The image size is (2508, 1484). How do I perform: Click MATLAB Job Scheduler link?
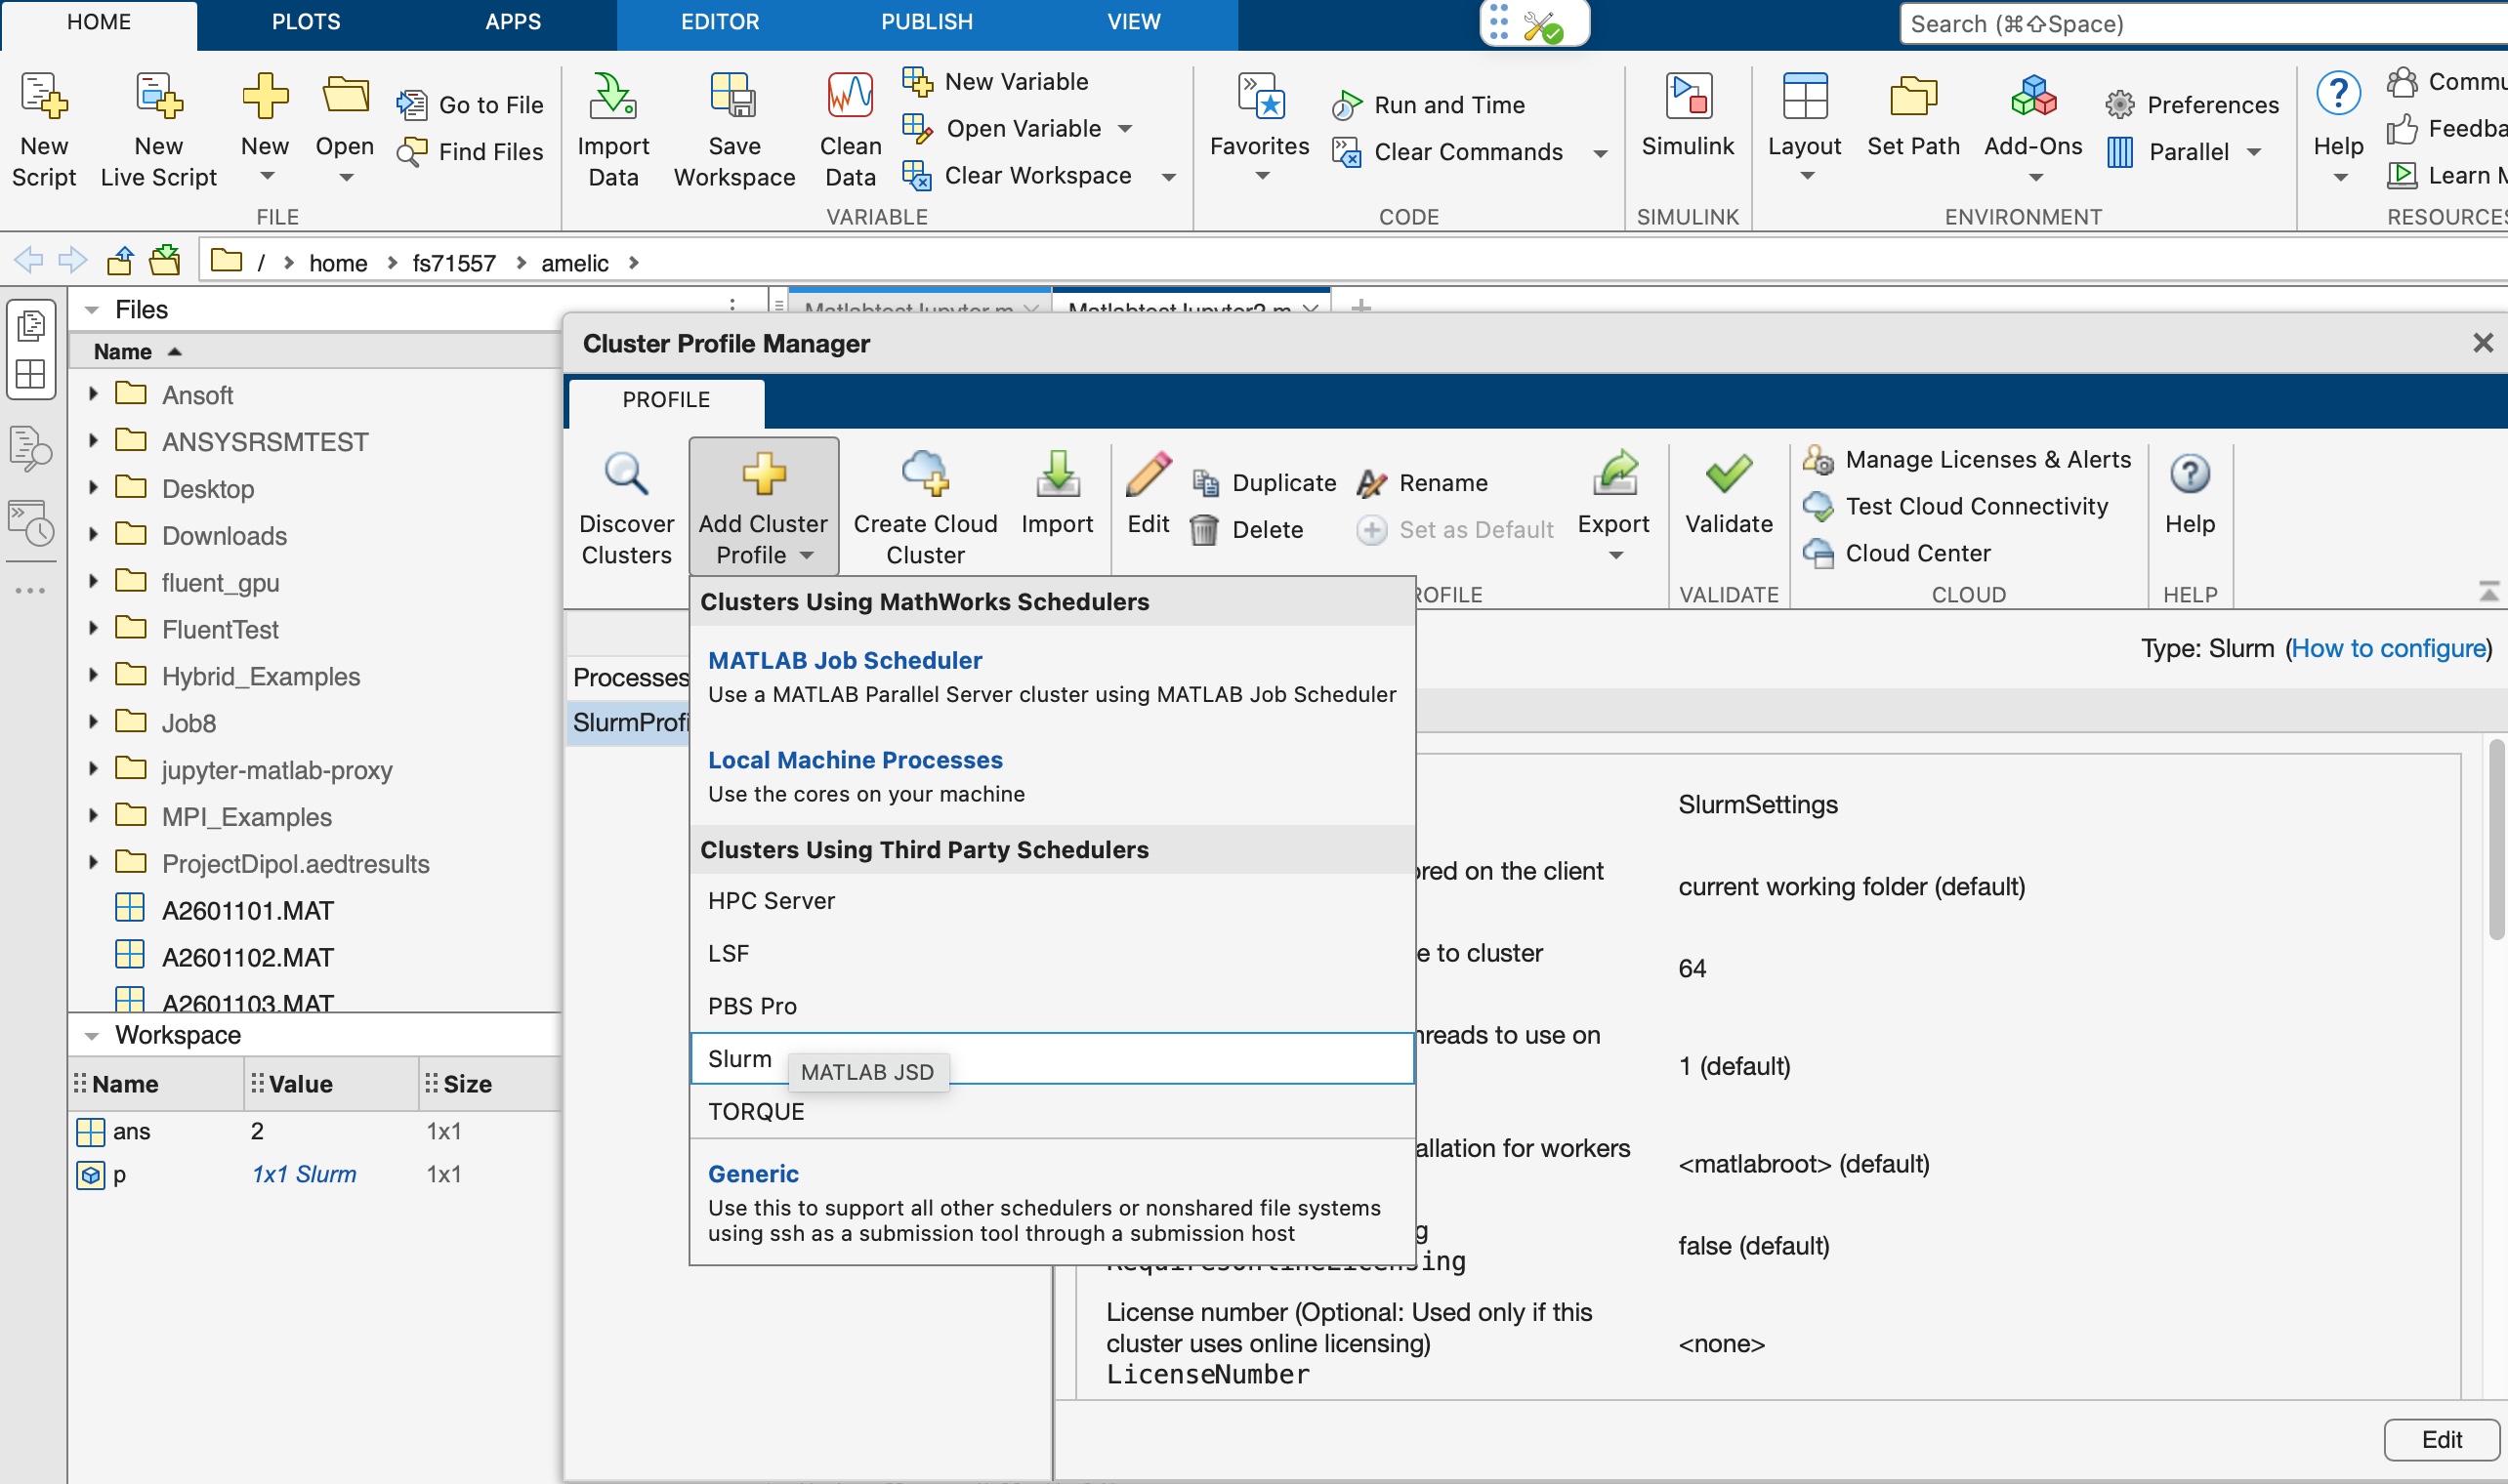click(x=845, y=661)
